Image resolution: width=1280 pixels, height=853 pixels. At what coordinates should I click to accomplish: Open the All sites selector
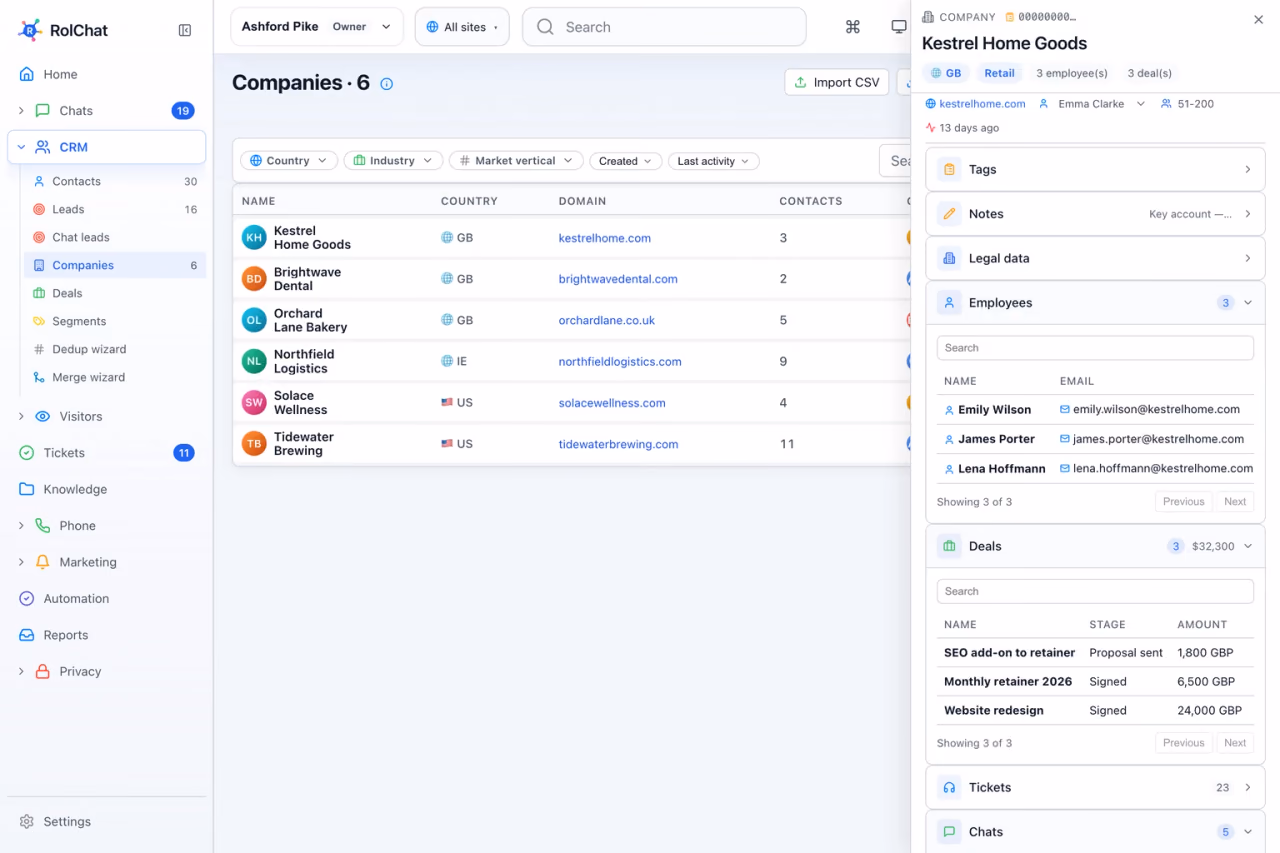coord(462,27)
